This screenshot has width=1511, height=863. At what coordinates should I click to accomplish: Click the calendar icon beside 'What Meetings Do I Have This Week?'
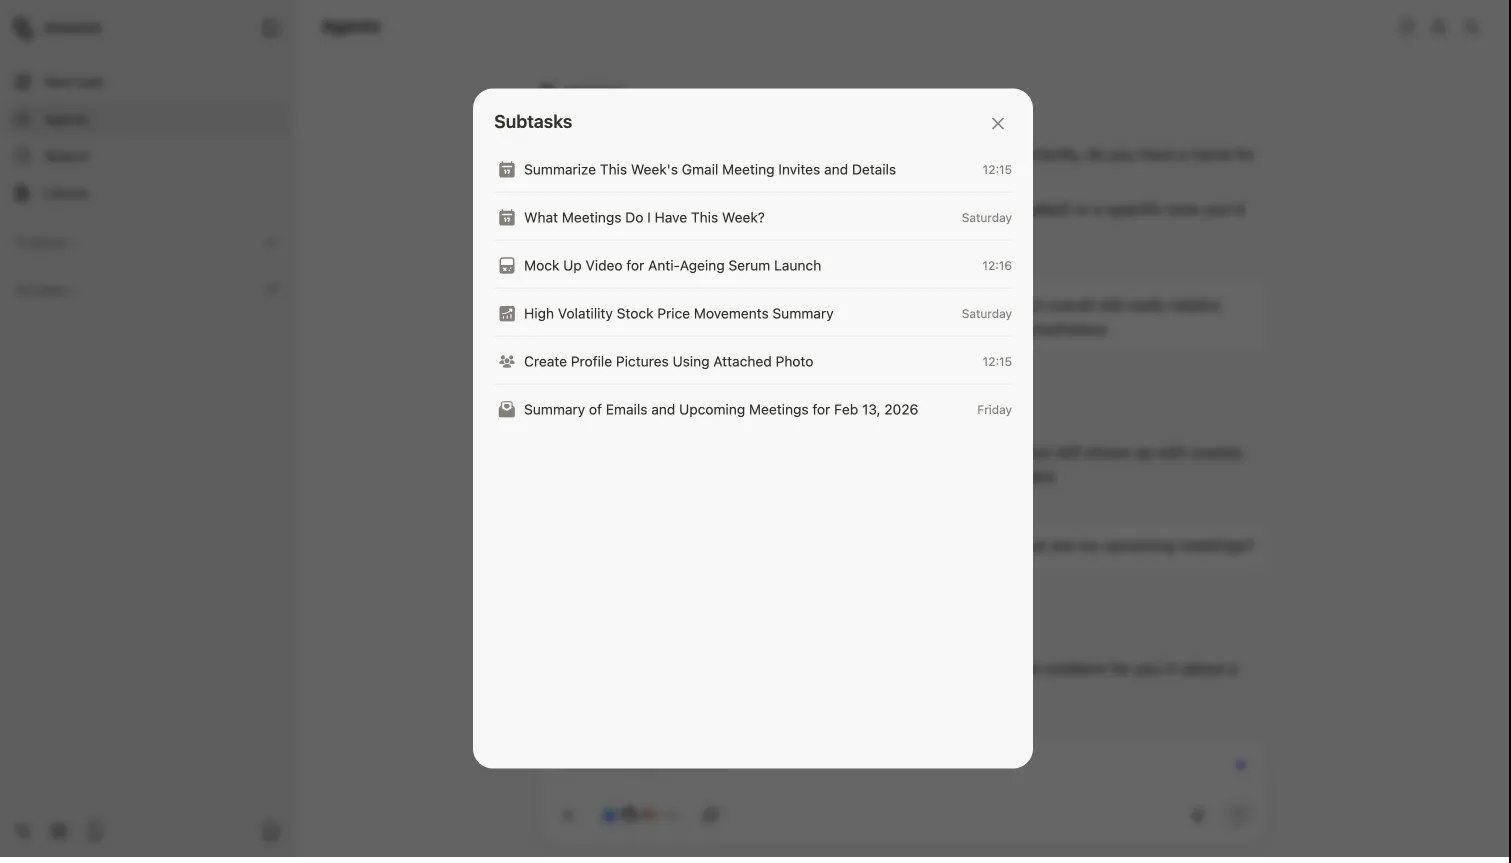click(x=506, y=217)
